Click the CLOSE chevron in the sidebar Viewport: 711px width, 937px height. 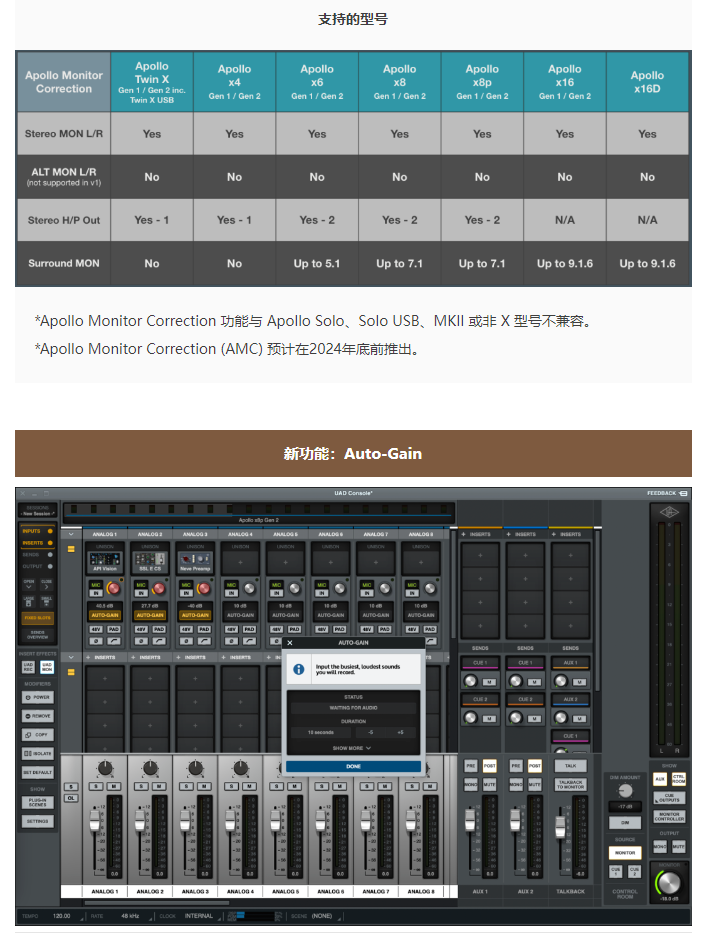tap(47, 584)
